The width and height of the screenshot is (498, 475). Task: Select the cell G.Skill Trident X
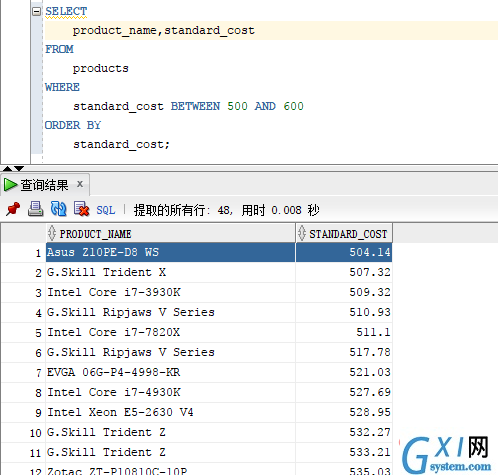170,272
